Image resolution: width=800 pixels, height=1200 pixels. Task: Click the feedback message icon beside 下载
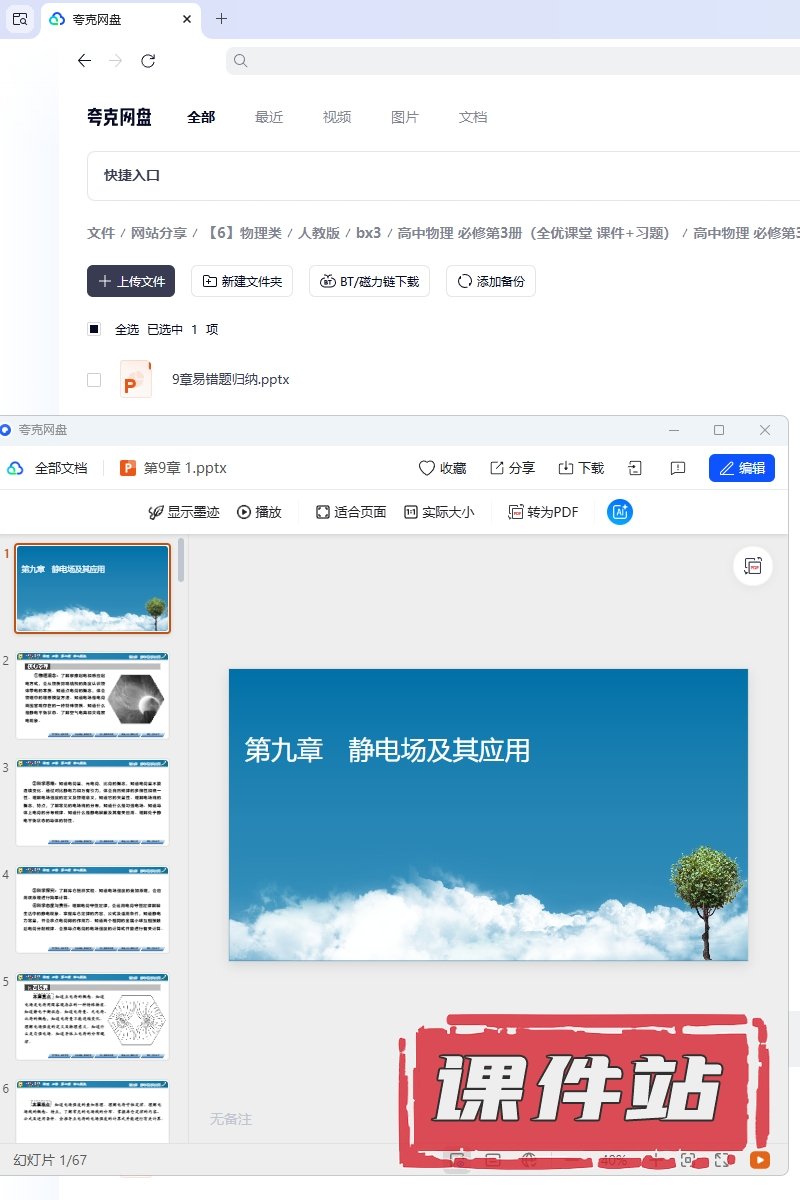[x=678, y=468]
